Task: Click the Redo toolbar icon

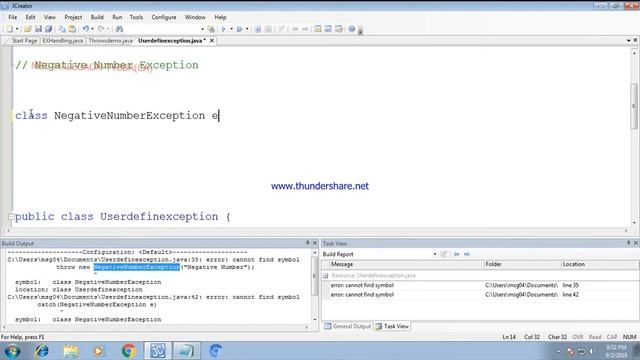Action: tap(101, 29)
